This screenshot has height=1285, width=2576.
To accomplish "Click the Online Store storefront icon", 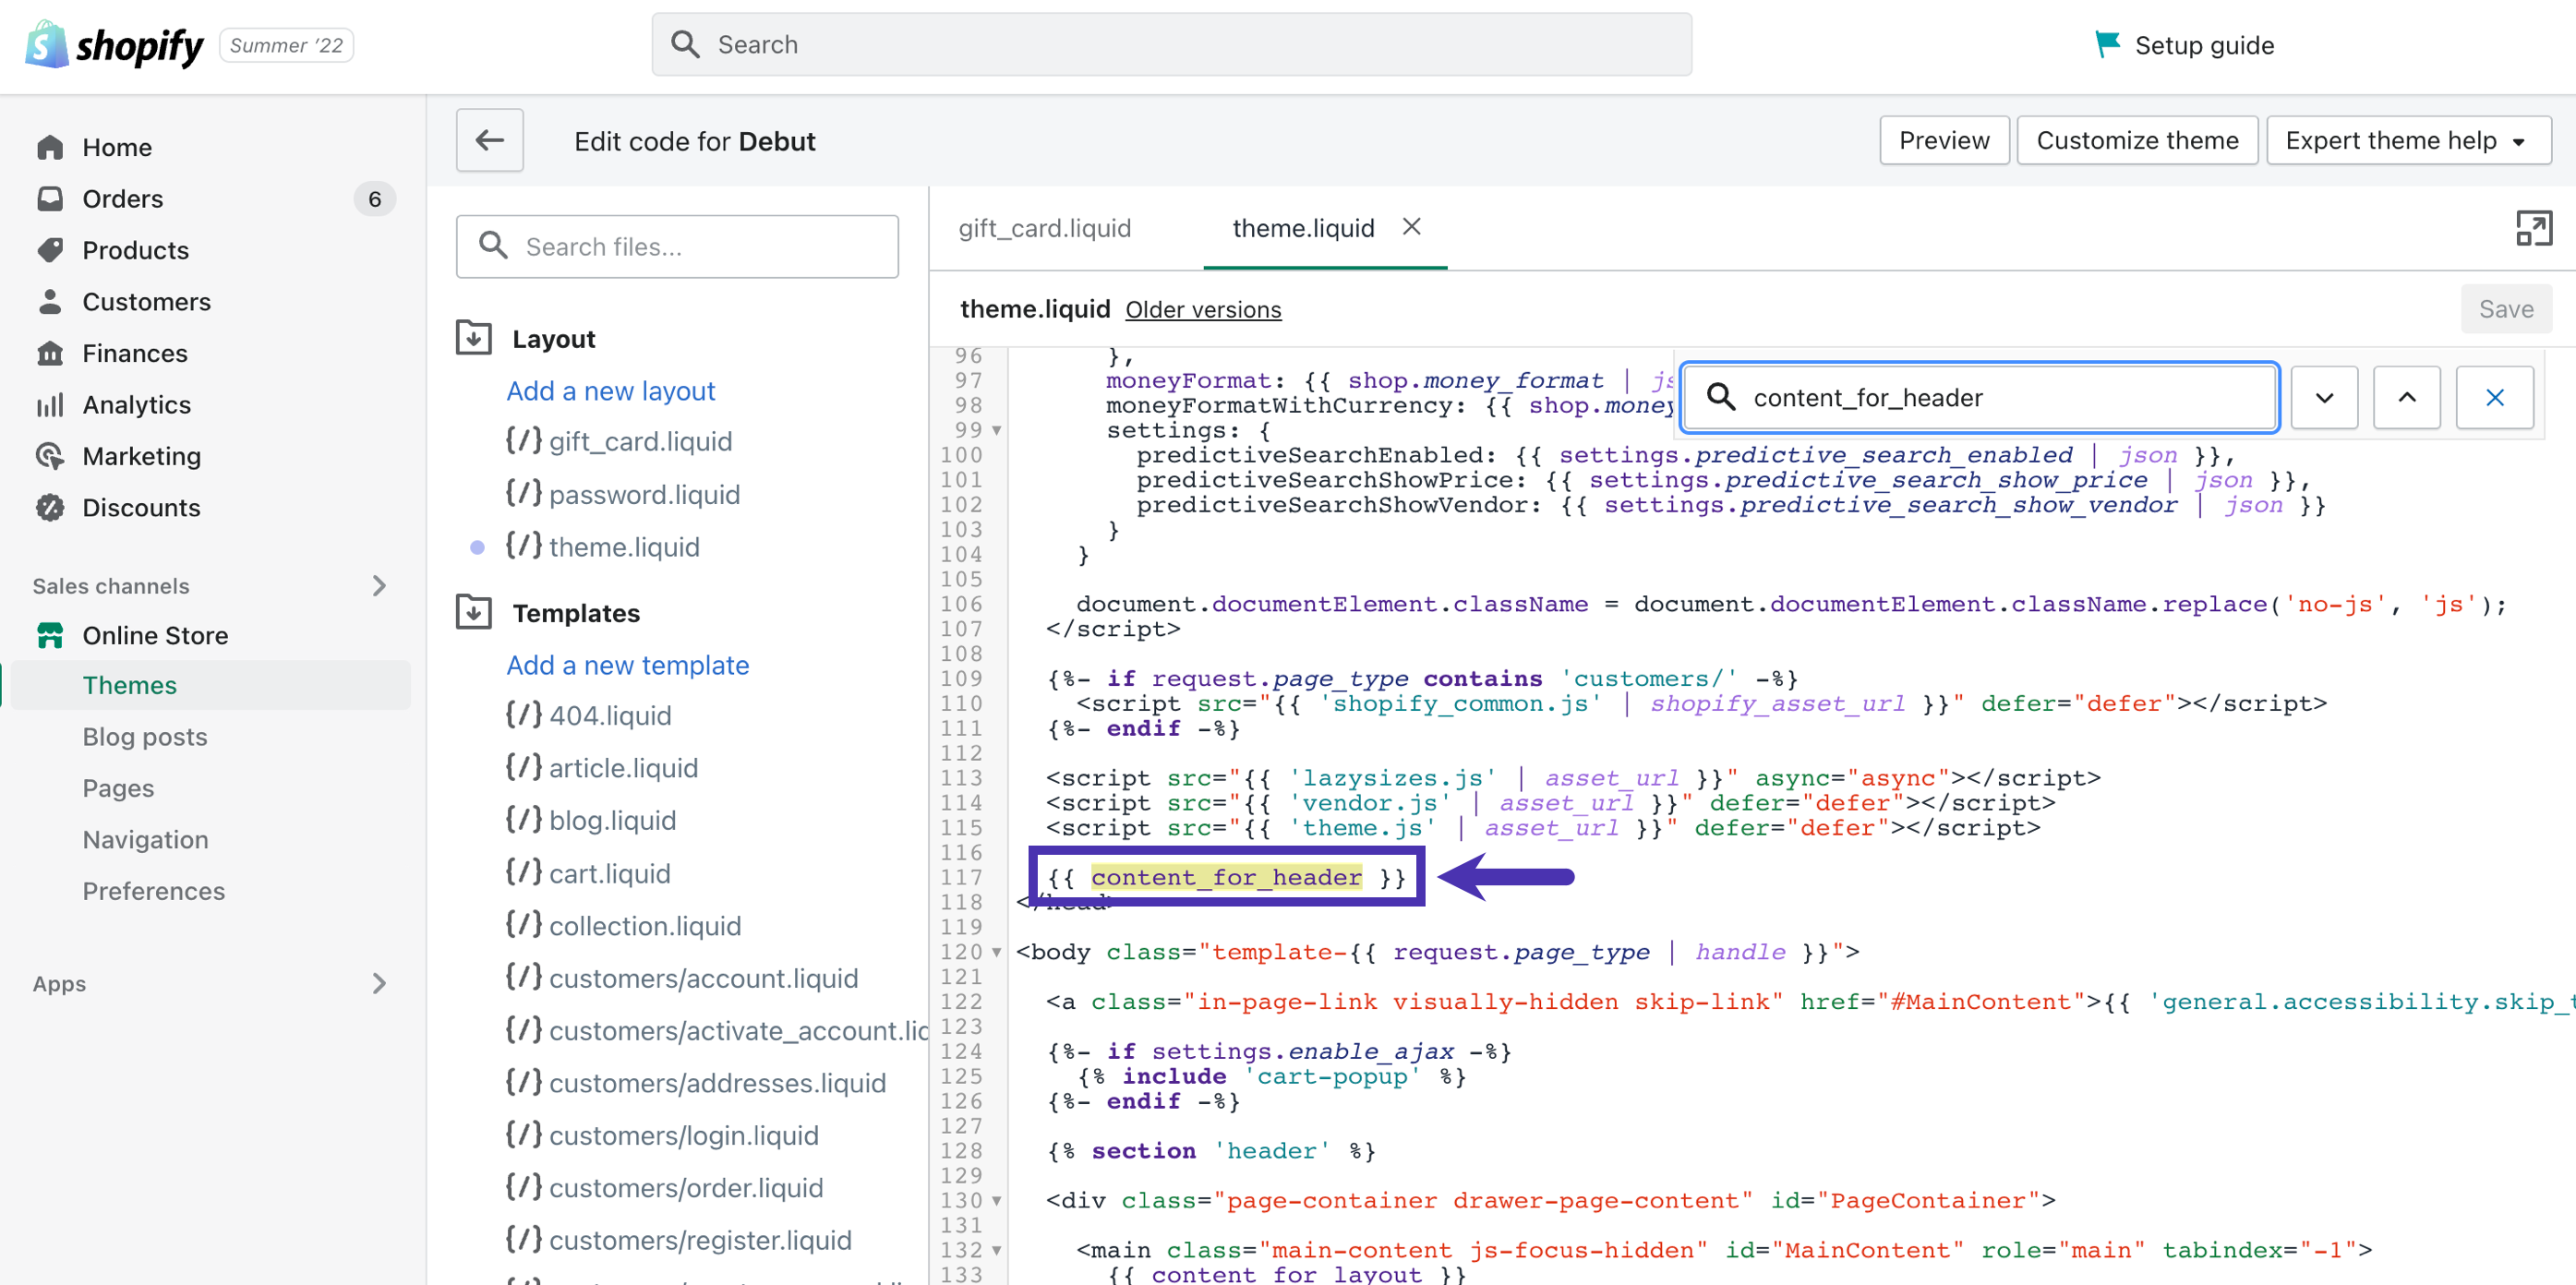I will 50,635.
